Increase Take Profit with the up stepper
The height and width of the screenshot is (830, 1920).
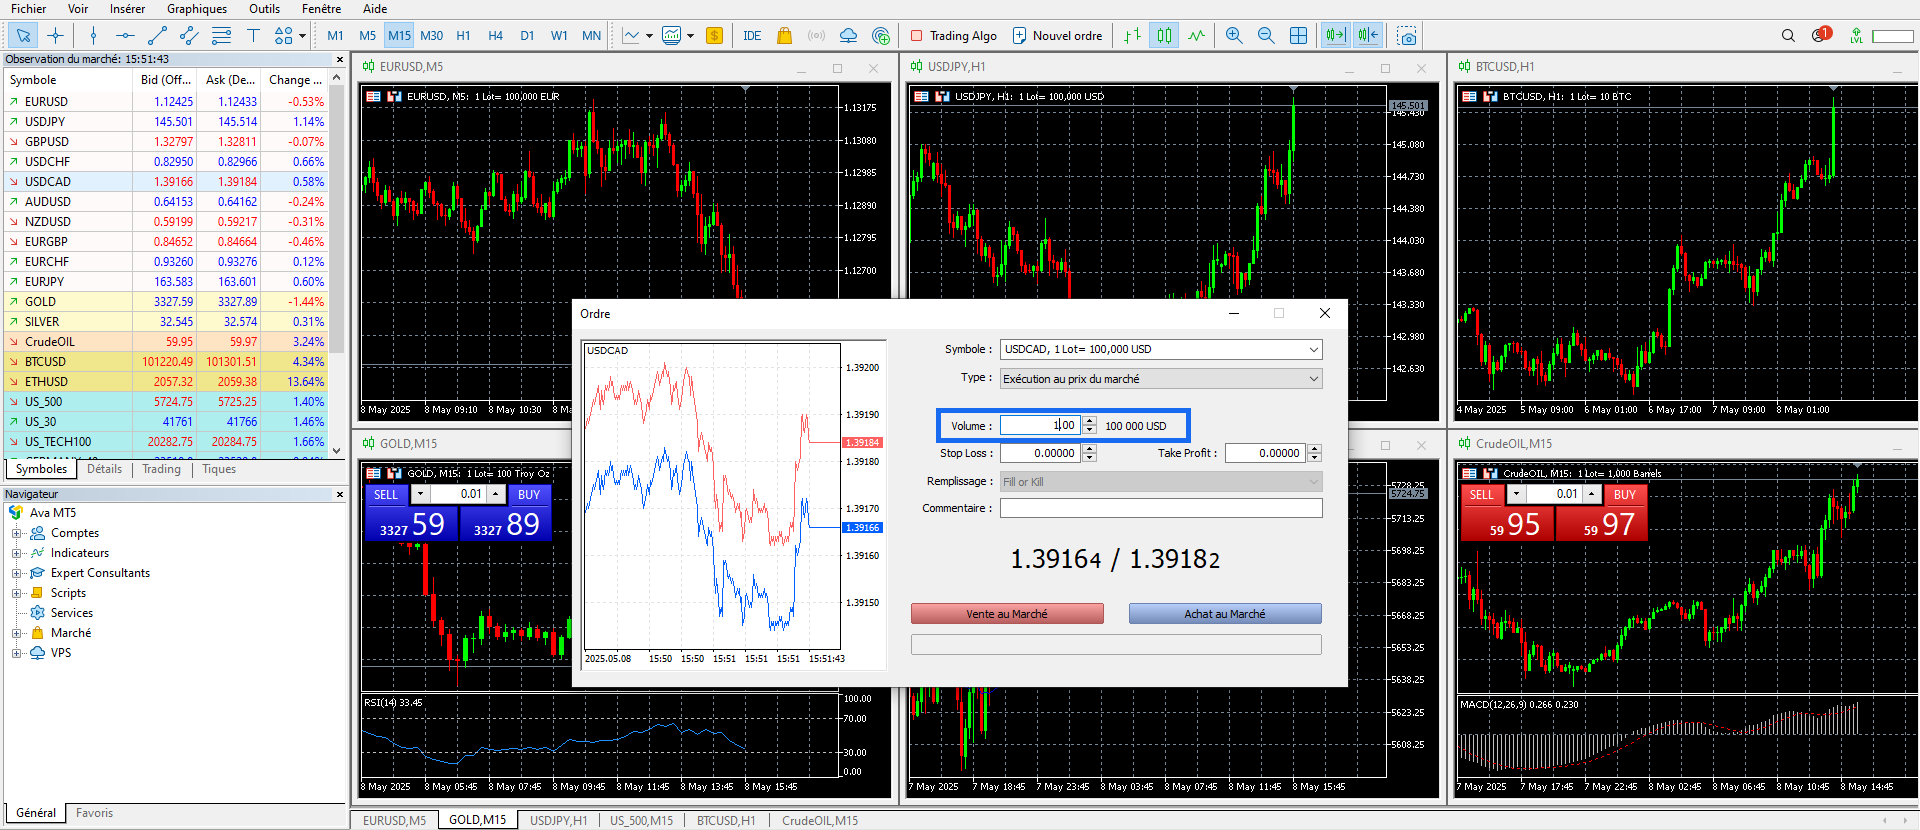pyautogui.click(x=1315, y=449)
